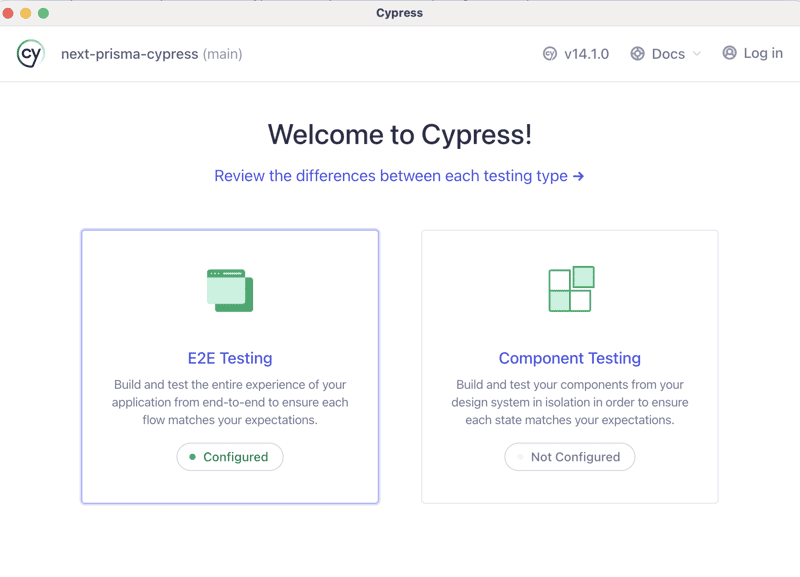Click the E2E Testing browser window icon
Screen dimensions: 800x577
point(230,290)
